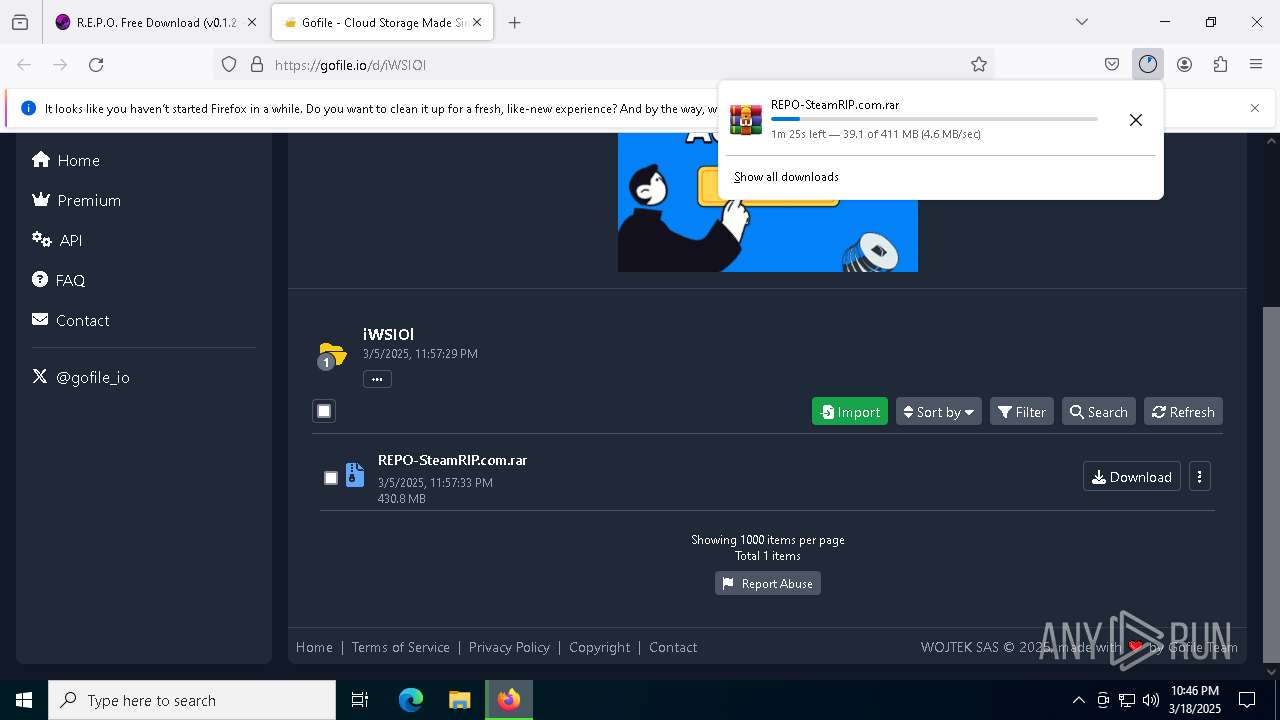The height and width of the screenshot is (720, 1280).
Task: Open the Windows notification center
Action: 1247,700
